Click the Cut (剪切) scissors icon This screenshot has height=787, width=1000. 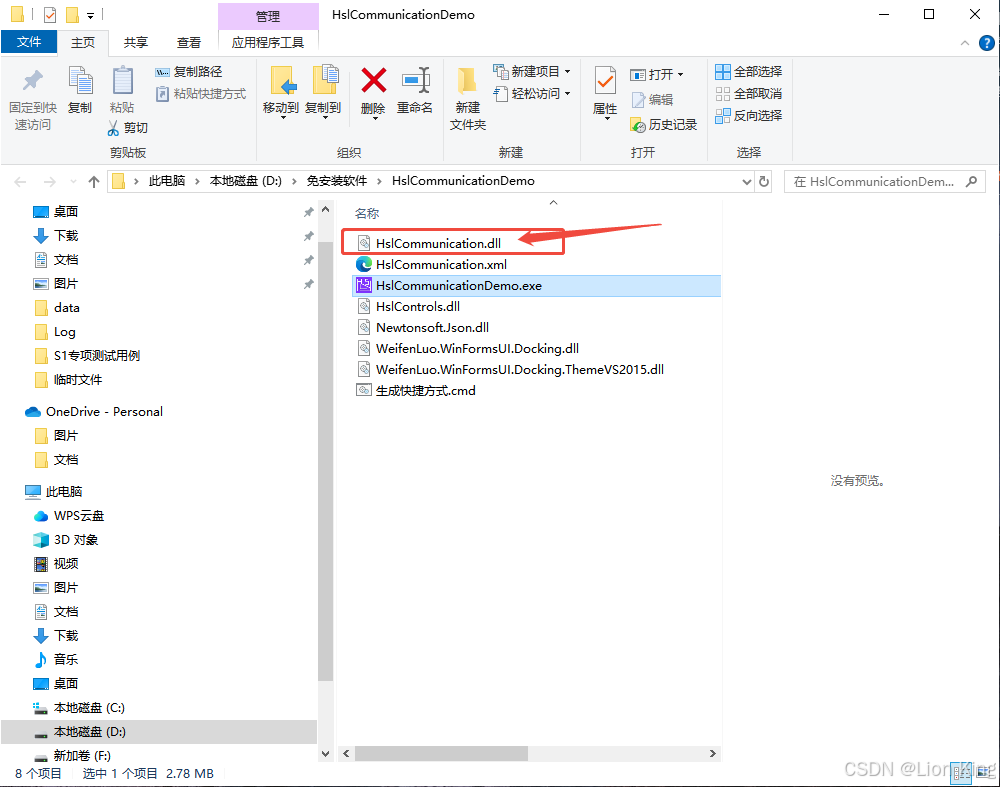[113, 128]
